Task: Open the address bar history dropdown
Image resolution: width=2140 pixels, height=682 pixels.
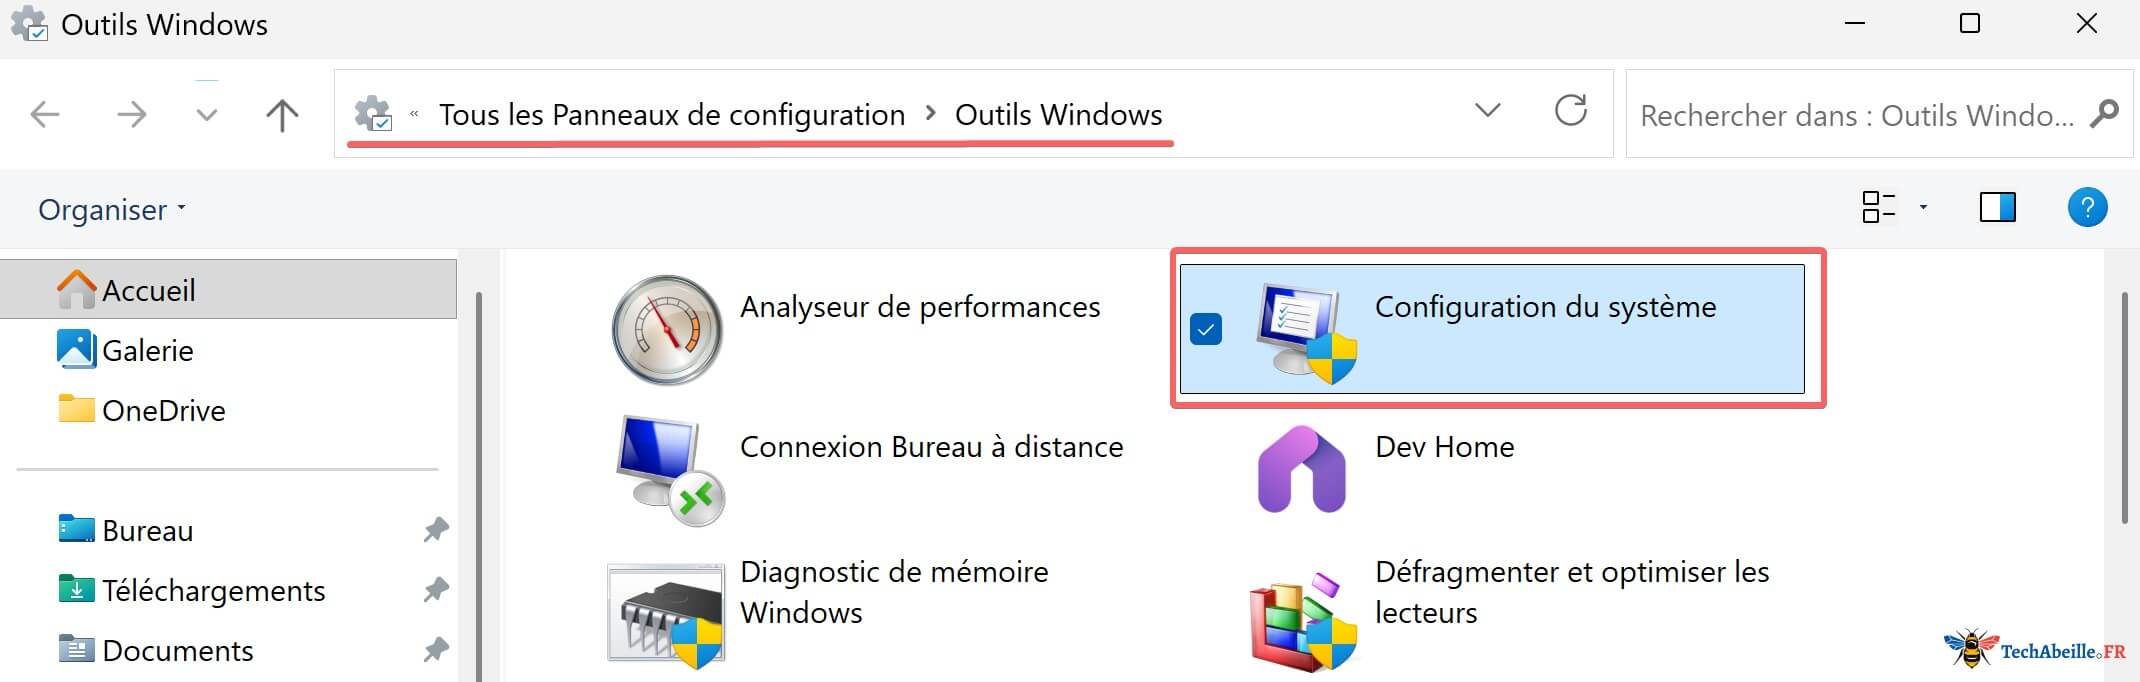Action: [1488, 112]
